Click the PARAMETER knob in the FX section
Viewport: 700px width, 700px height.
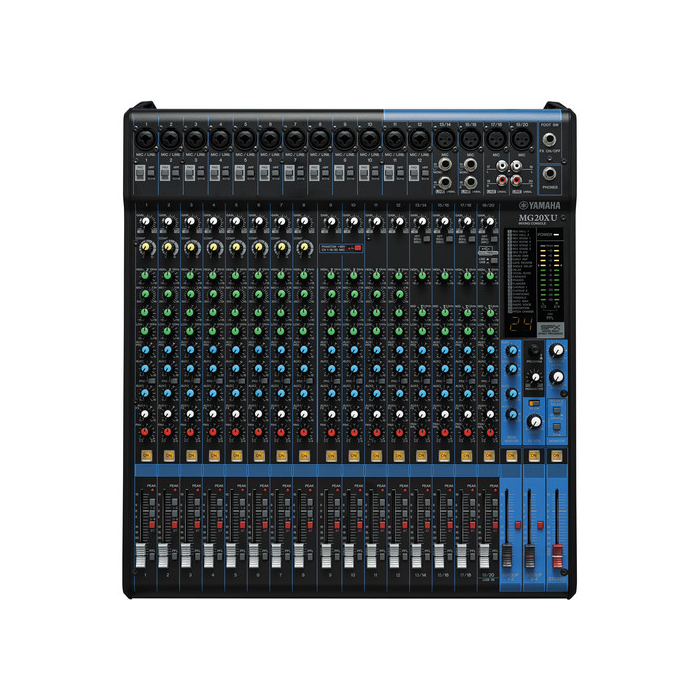pos(534,378)
